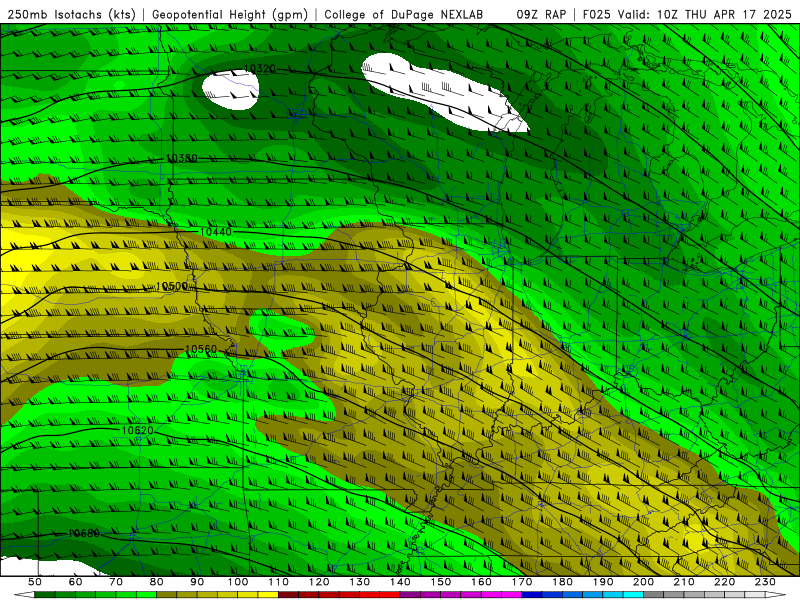Pick the cyan swatch just before 200
Screen dimensions: 800x600
pyautogui.click(x=633, y=595)
